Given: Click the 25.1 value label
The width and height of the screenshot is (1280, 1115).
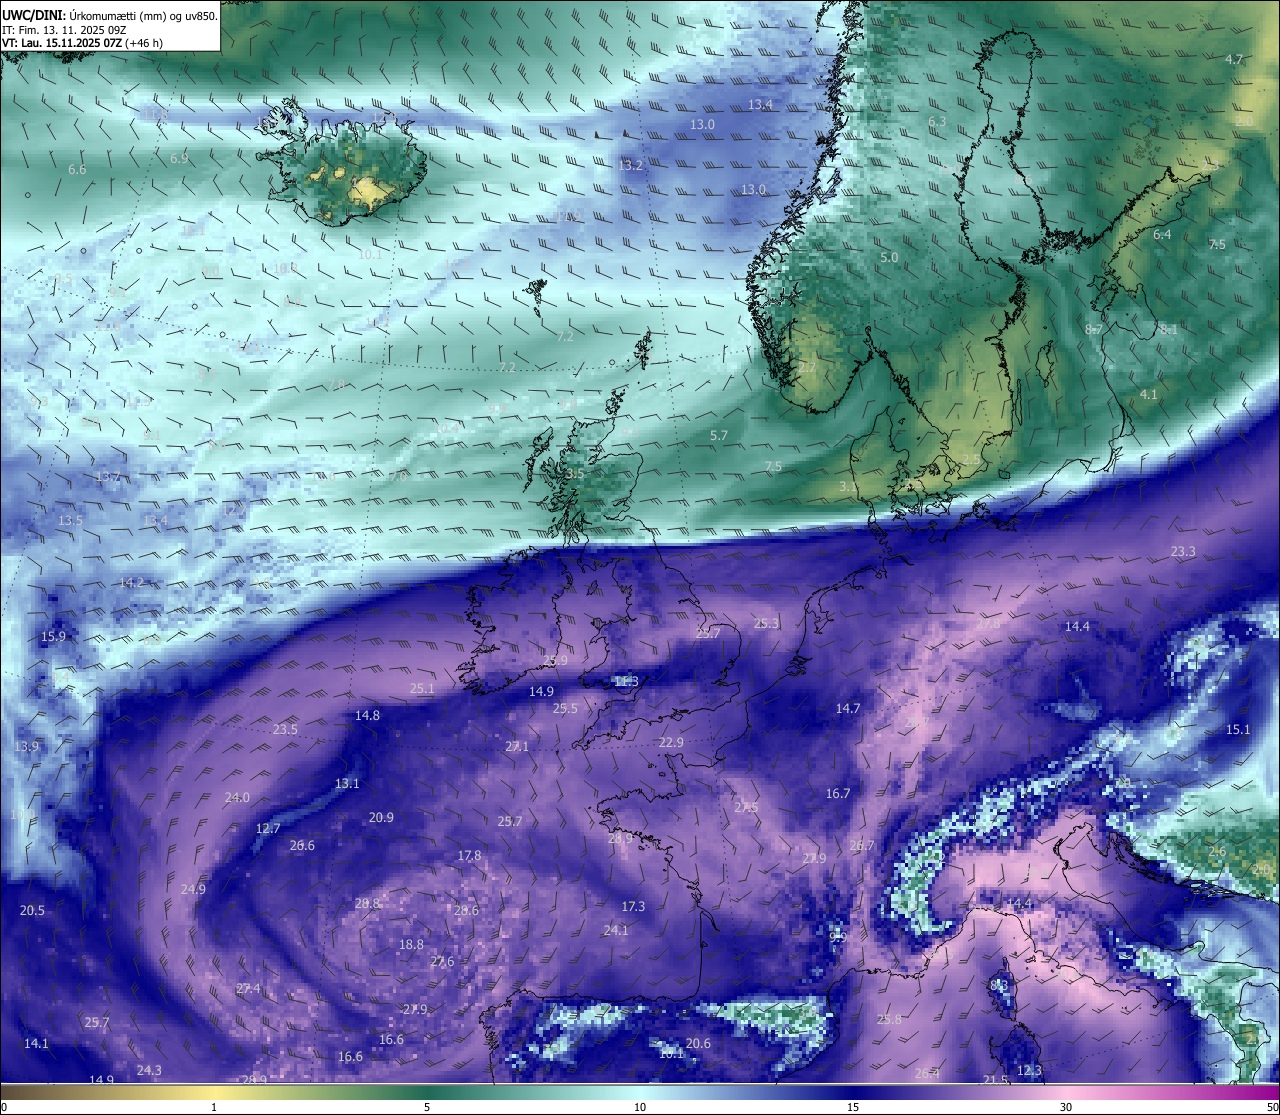Looking at the screenshot, I should pyautogui.click(x=422, y=689).
